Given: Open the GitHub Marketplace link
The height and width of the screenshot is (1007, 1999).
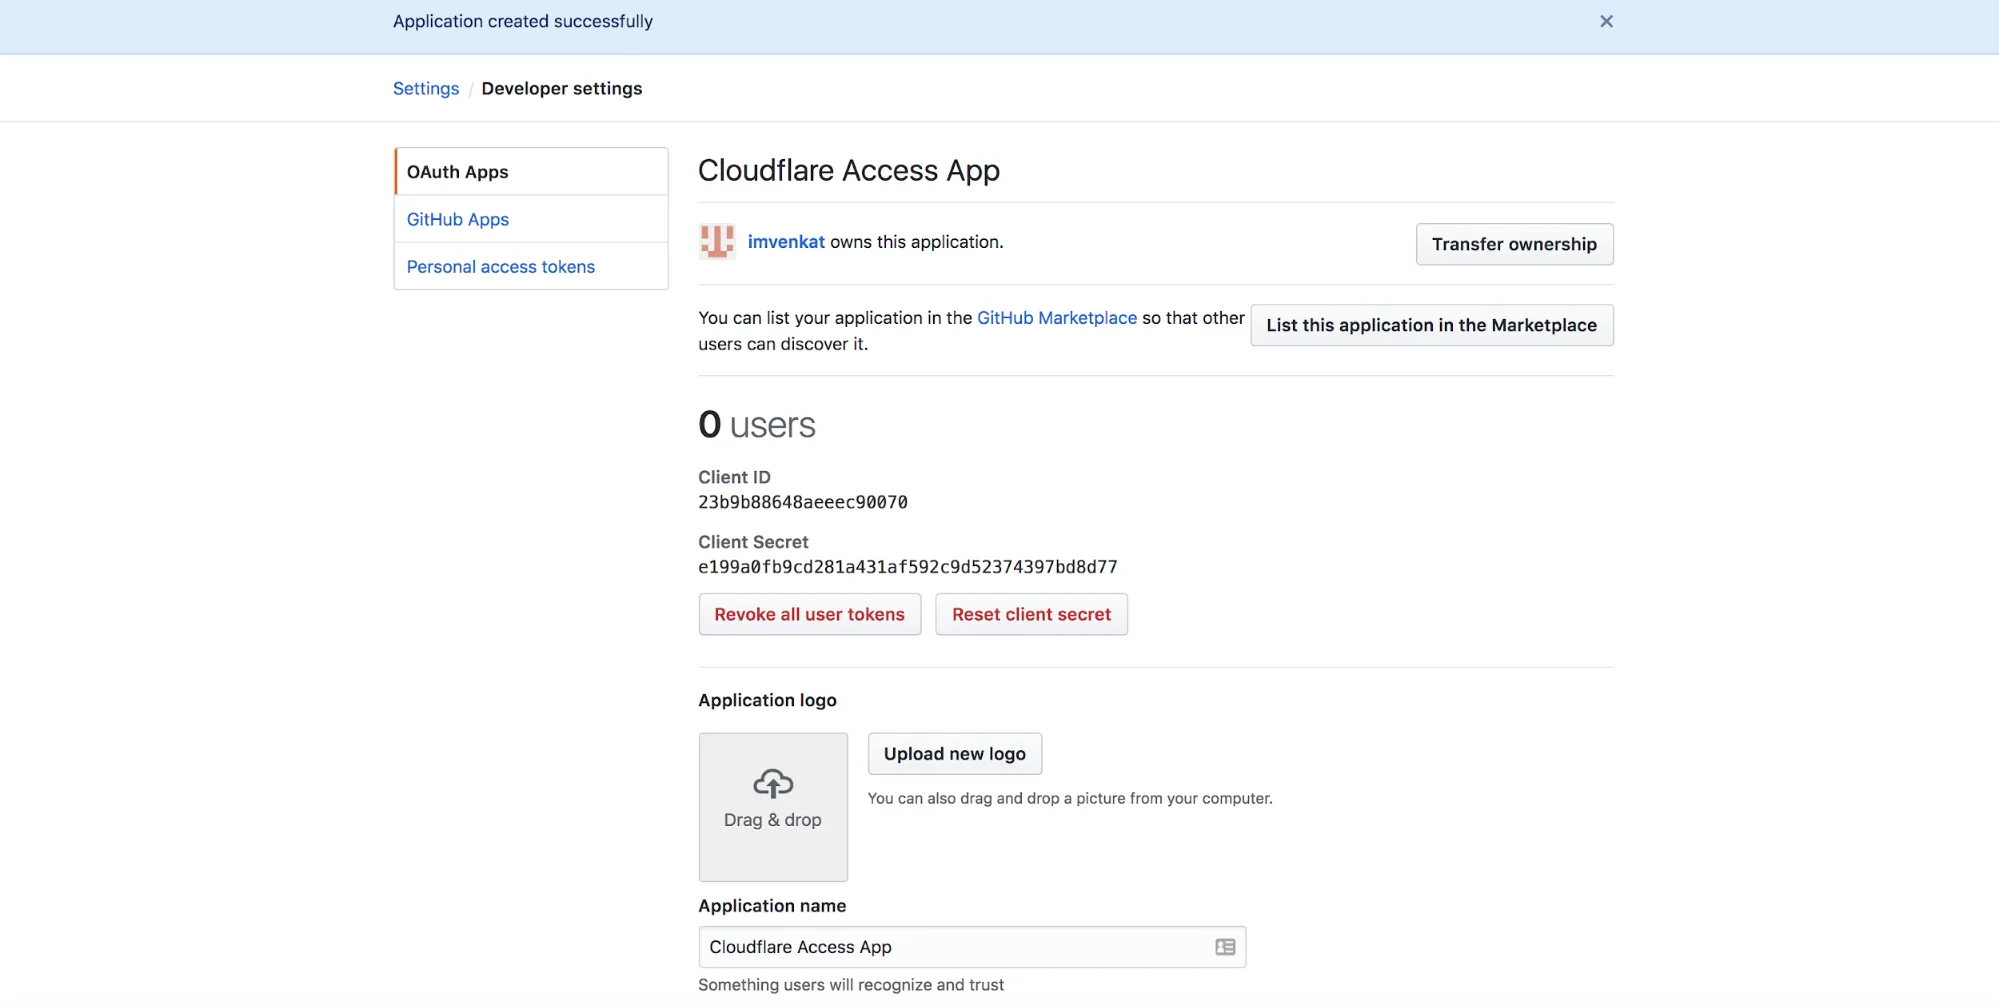Looking at the screenshot, I should pos(1056,317).
